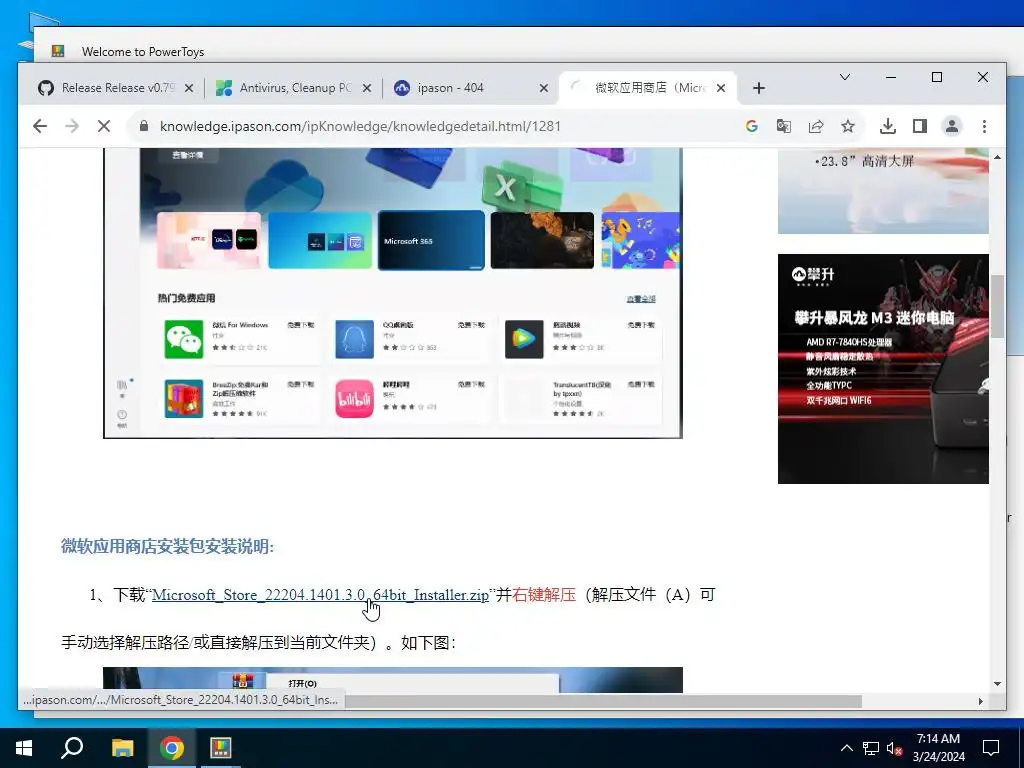Open File Explorer from taskbar
Image resolution: width=1024 pixels, height=768 pixels.
[122, 748]
